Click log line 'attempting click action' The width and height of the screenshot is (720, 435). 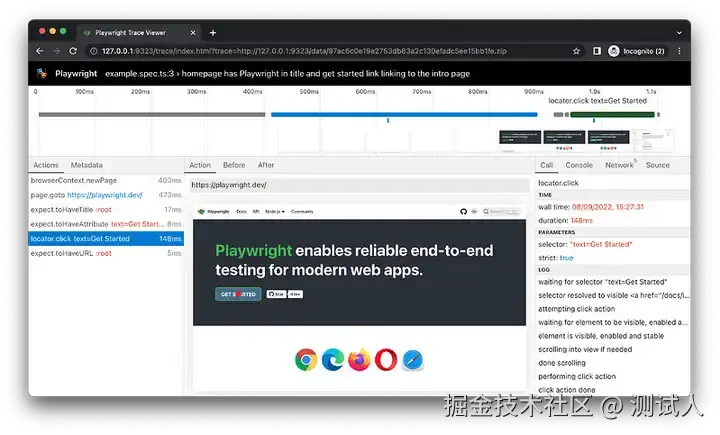coord(576,309)
